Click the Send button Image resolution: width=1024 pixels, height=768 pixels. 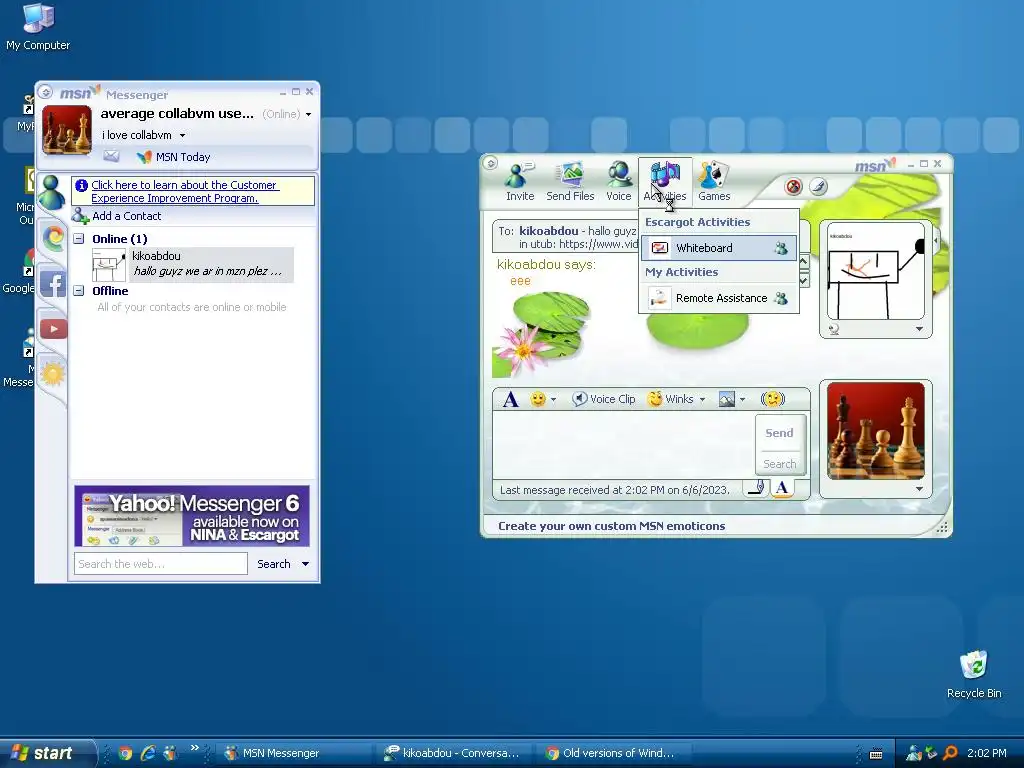(779, 433)
